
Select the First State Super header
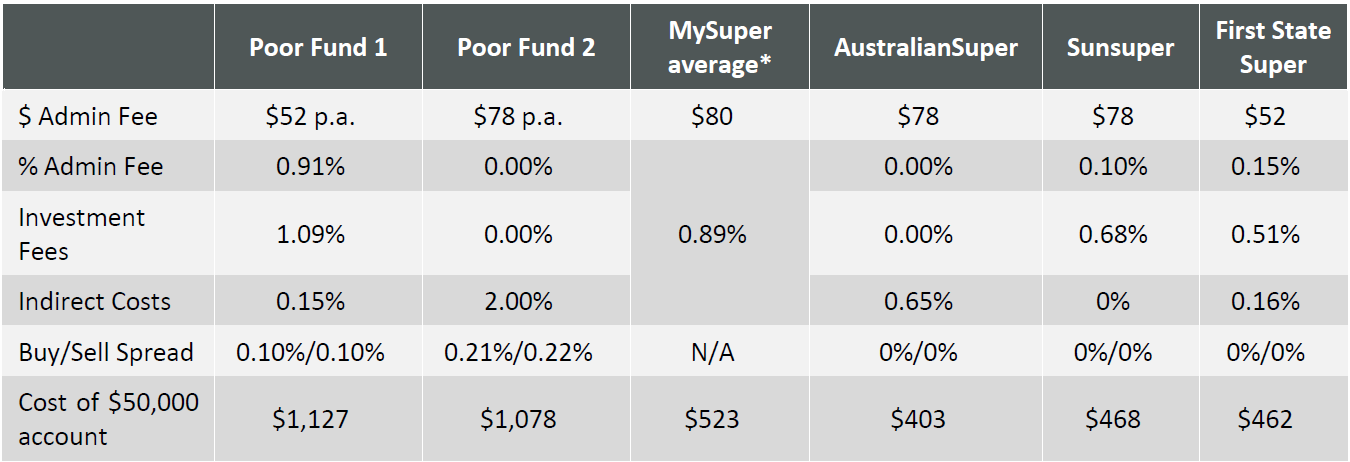[1273, 48]
